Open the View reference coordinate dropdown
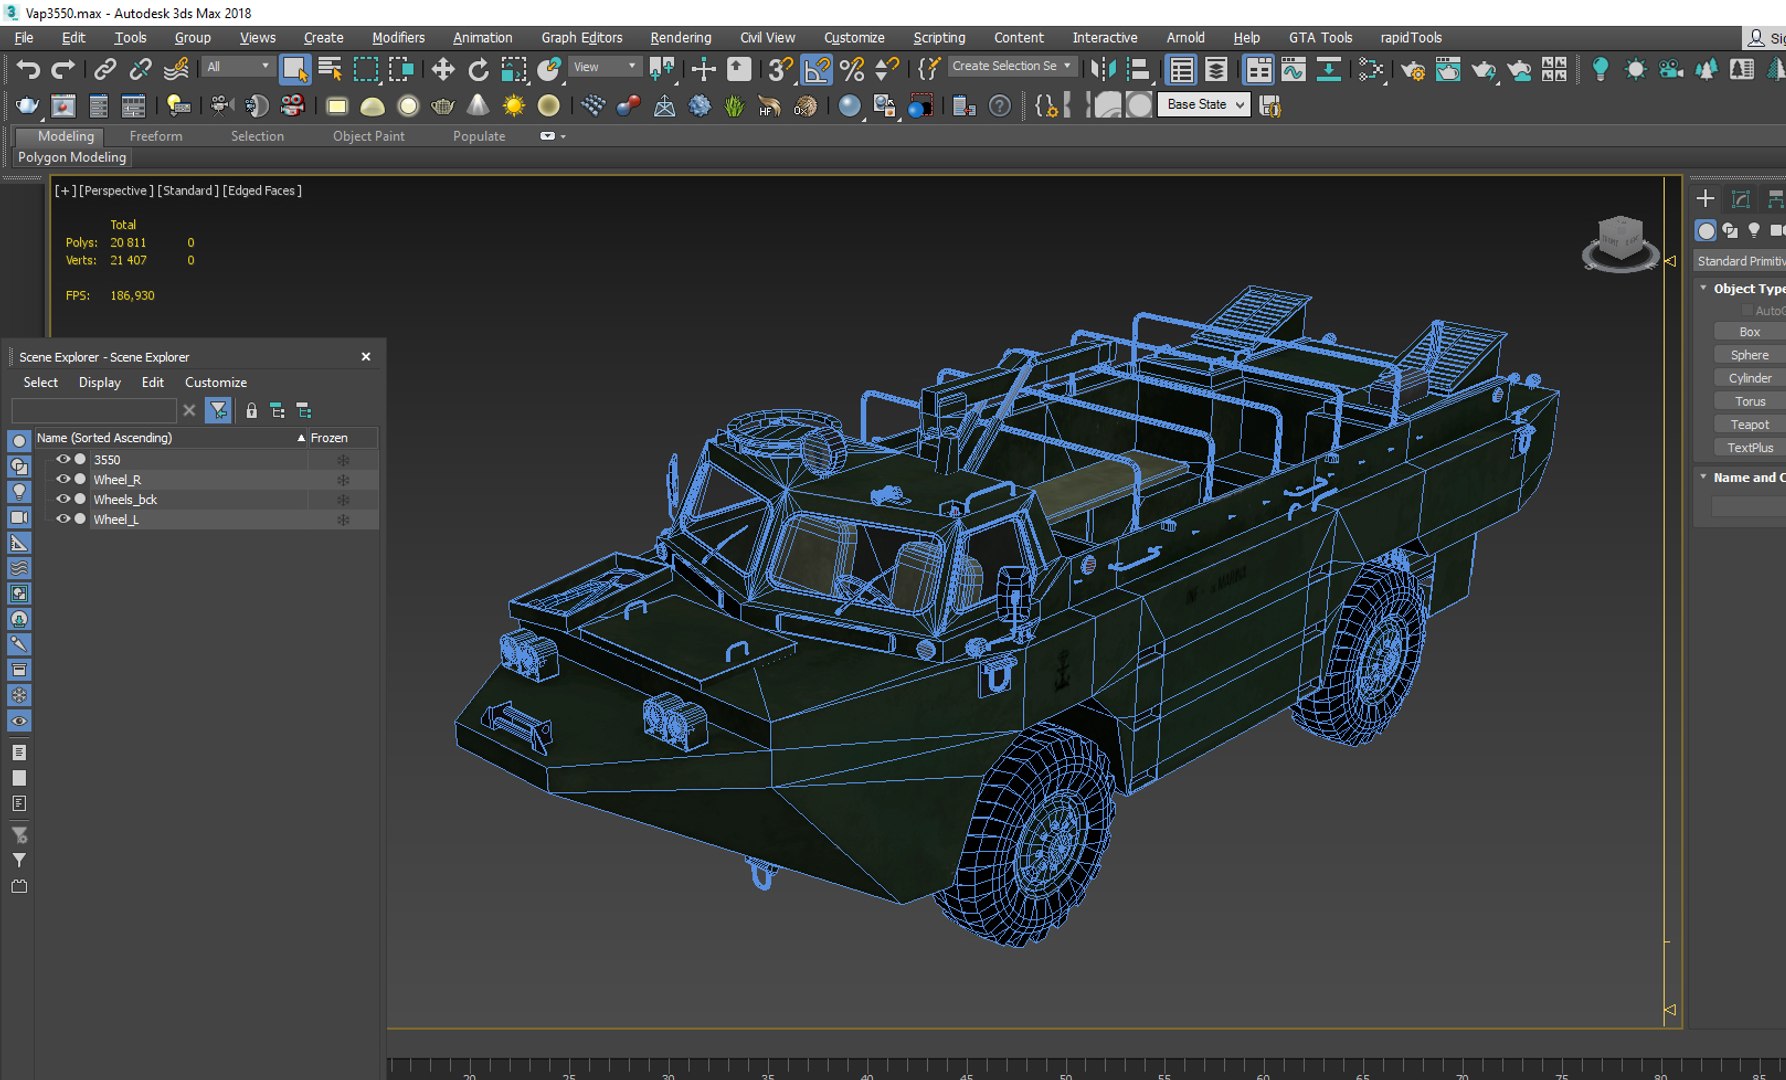 click(605, 67)
